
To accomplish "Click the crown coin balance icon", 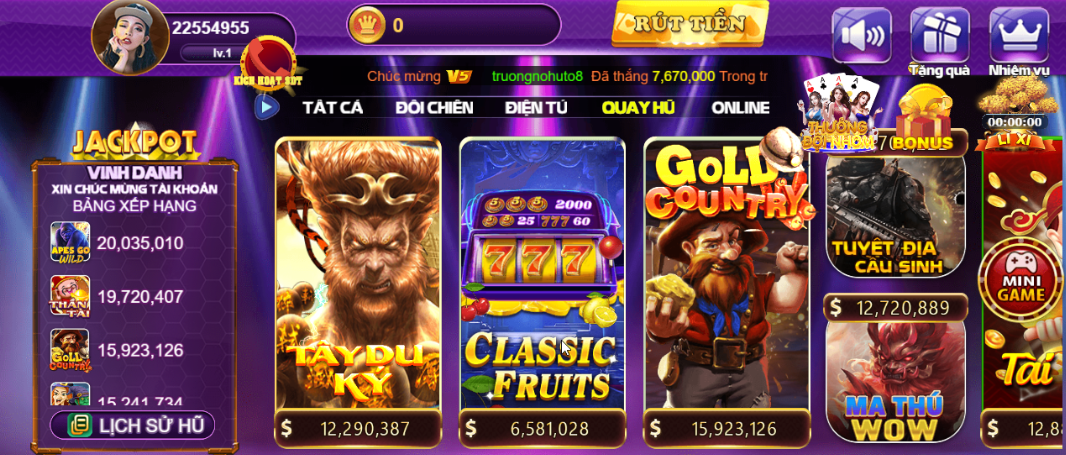I will pos(366,25).
